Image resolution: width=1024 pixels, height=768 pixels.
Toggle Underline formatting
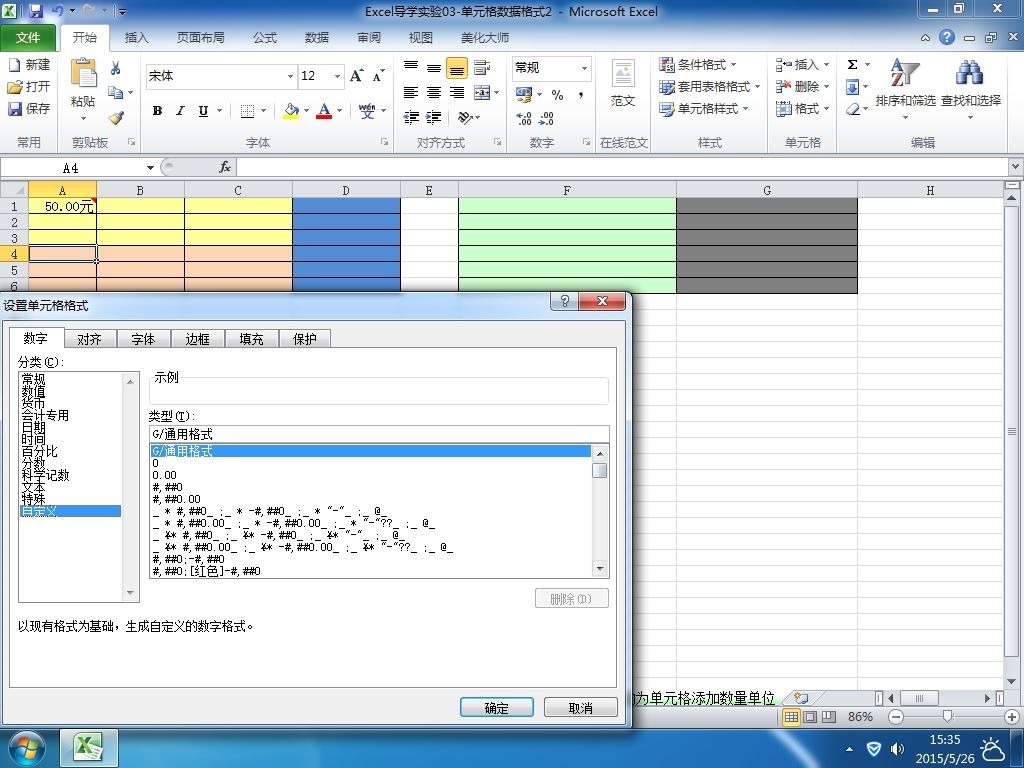click(x=203, y=111)
